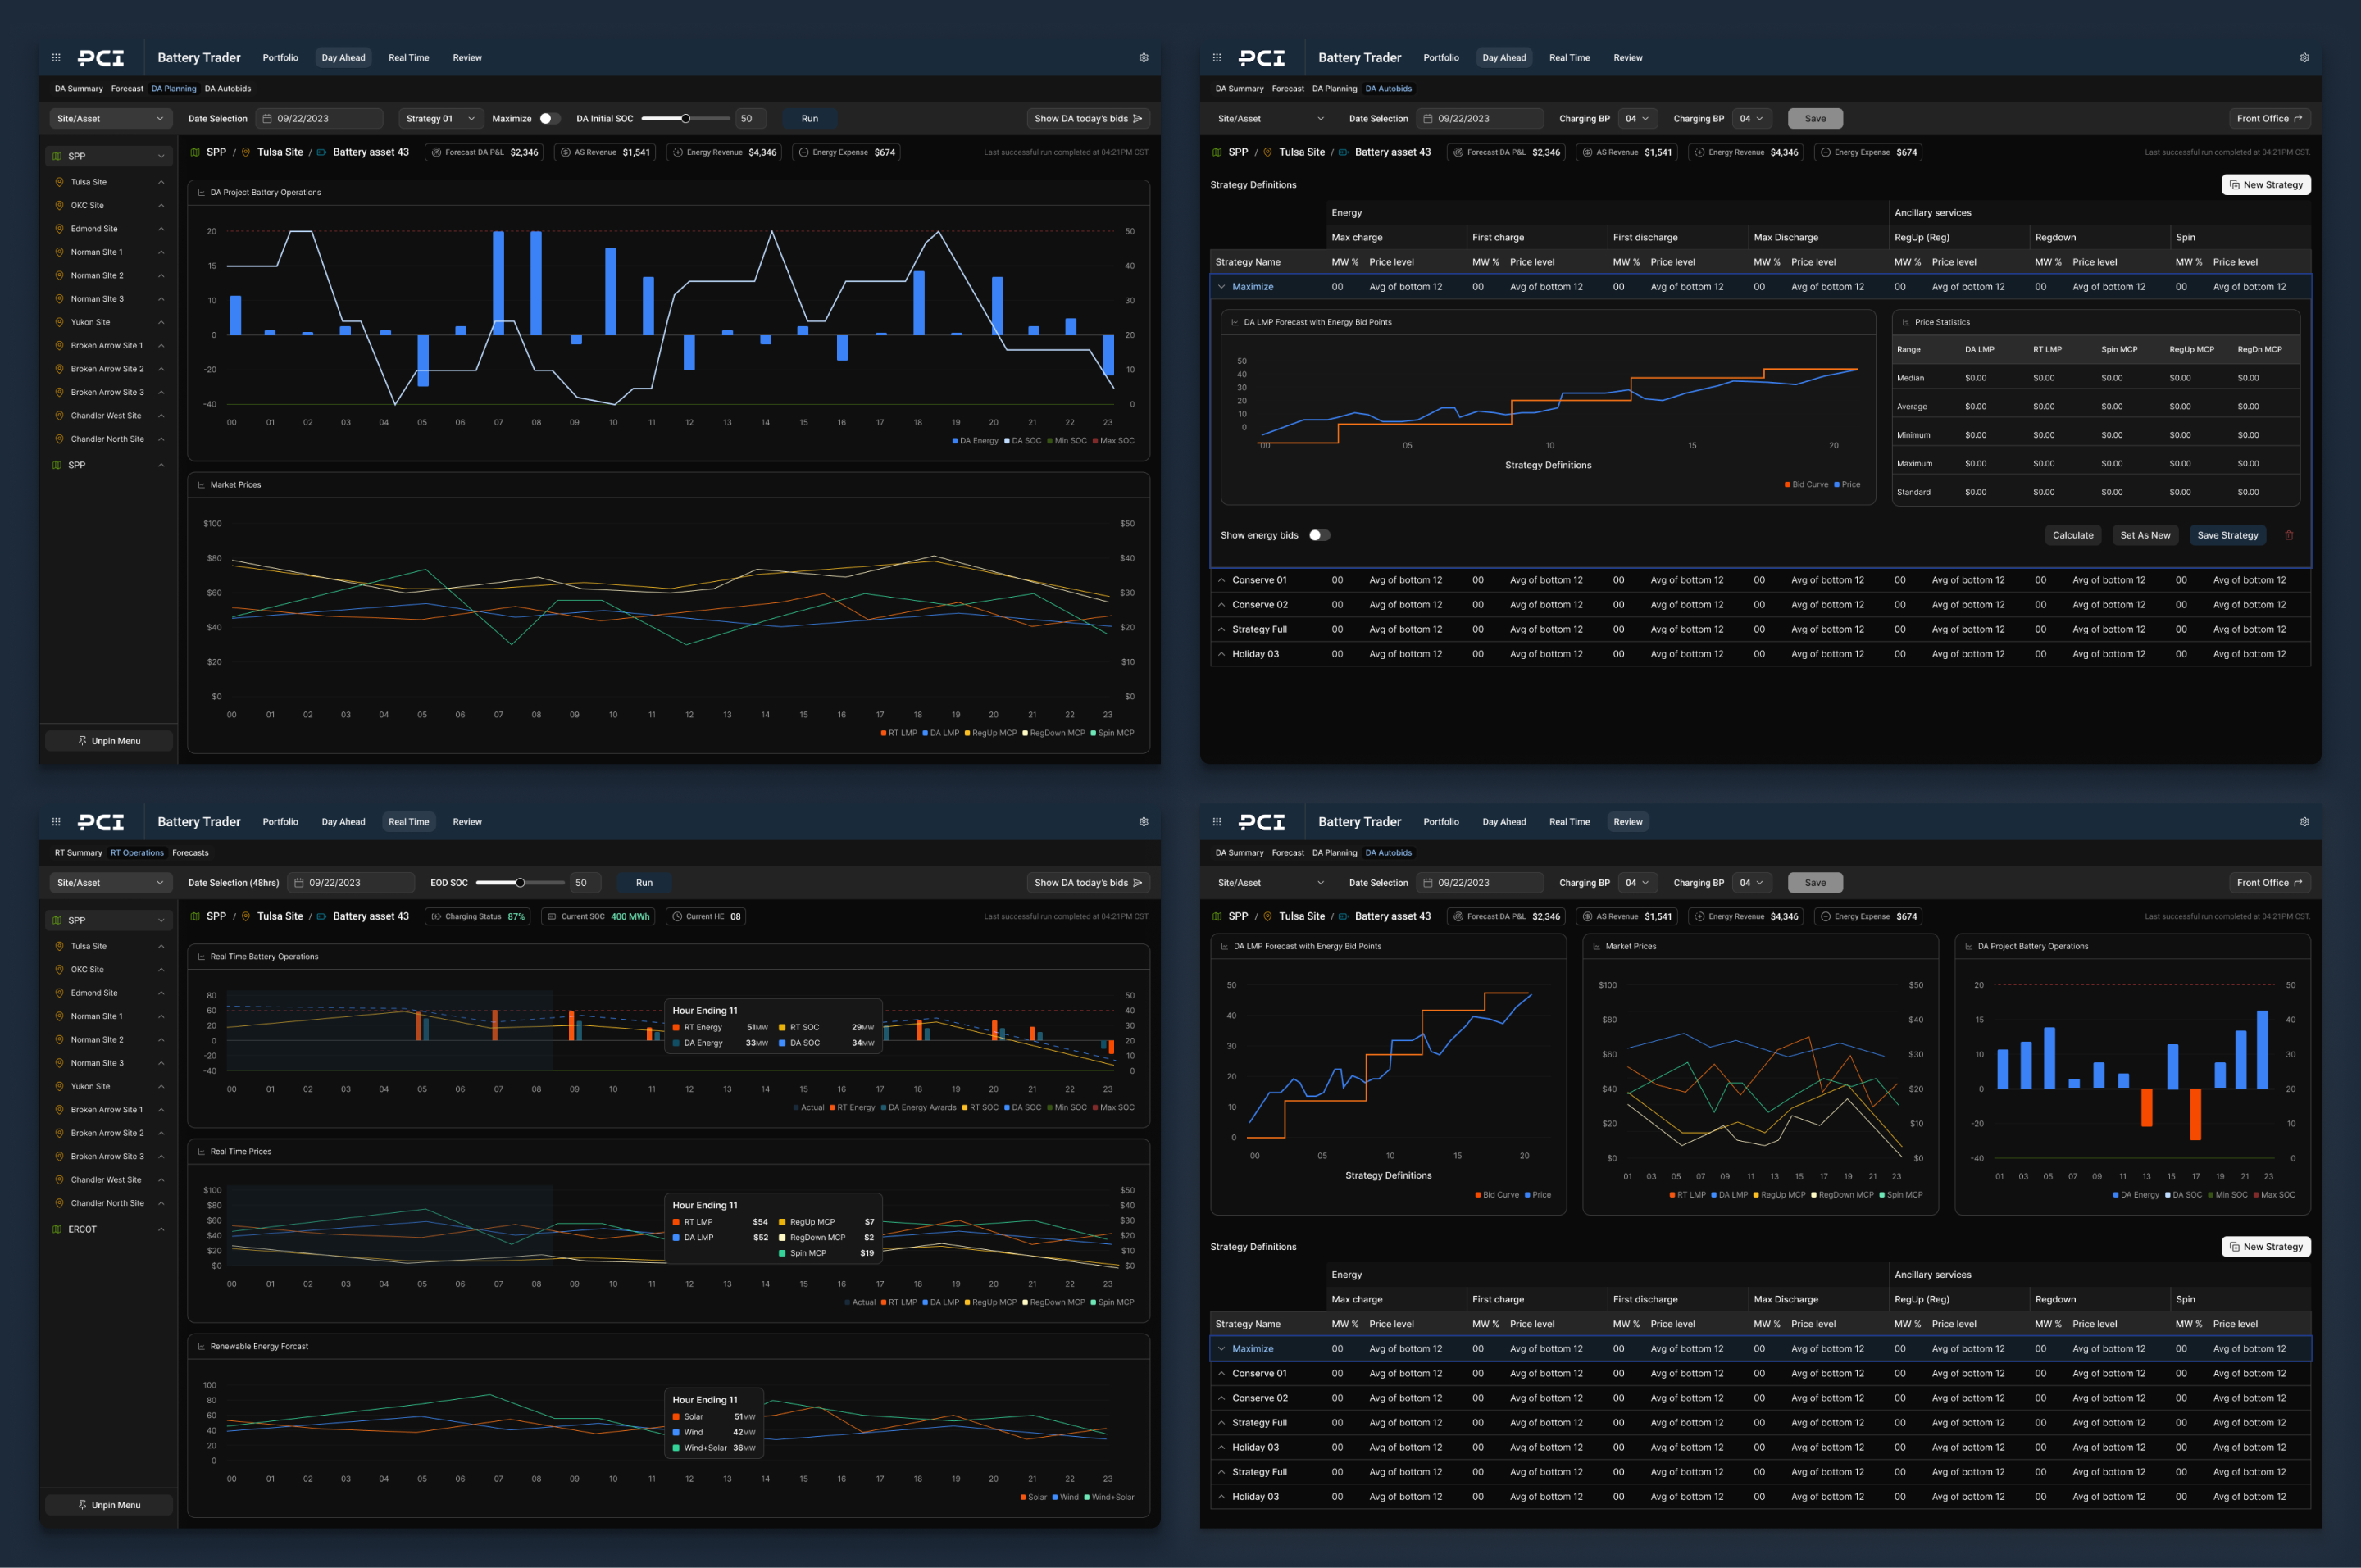Click date field in Review window

[x=1480, y=883]
